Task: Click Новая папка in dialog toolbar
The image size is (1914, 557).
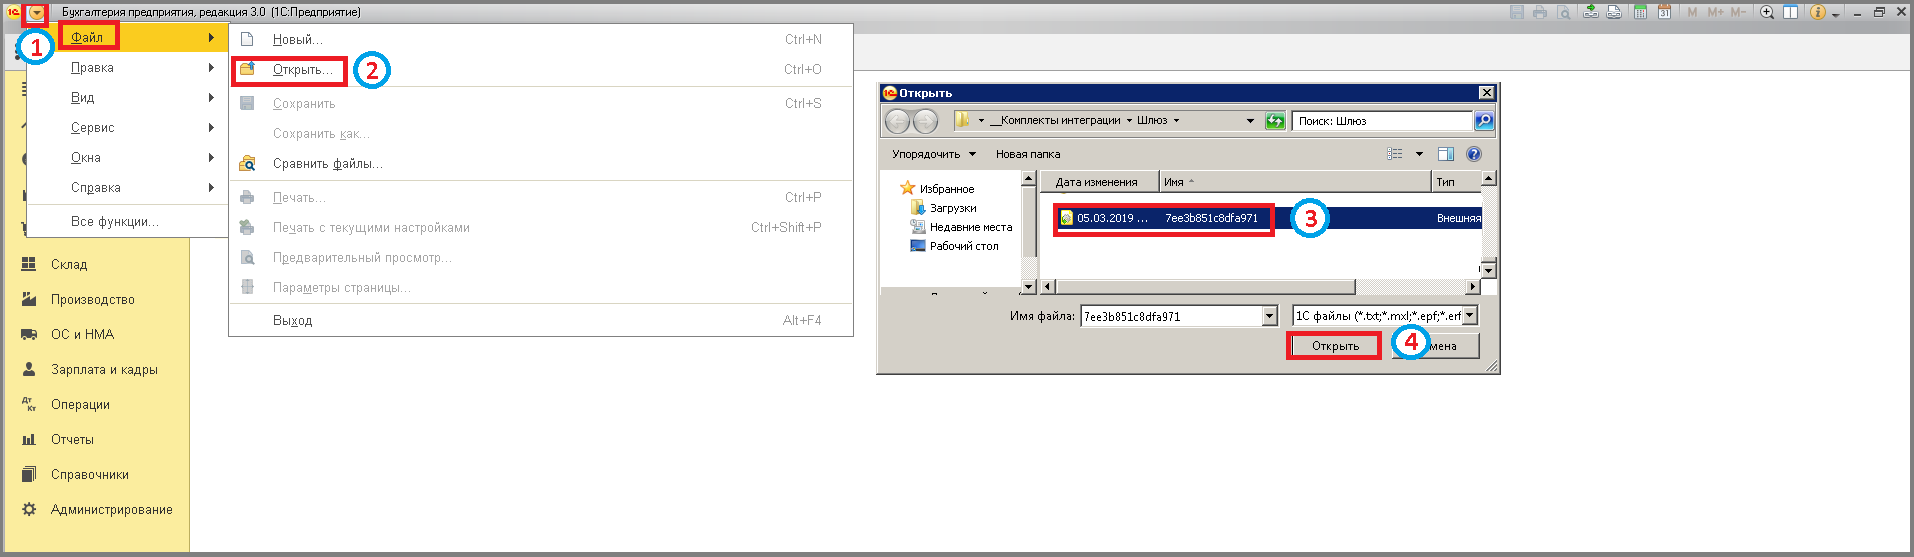Action: pyautogui.click(x=1028, y=154)
